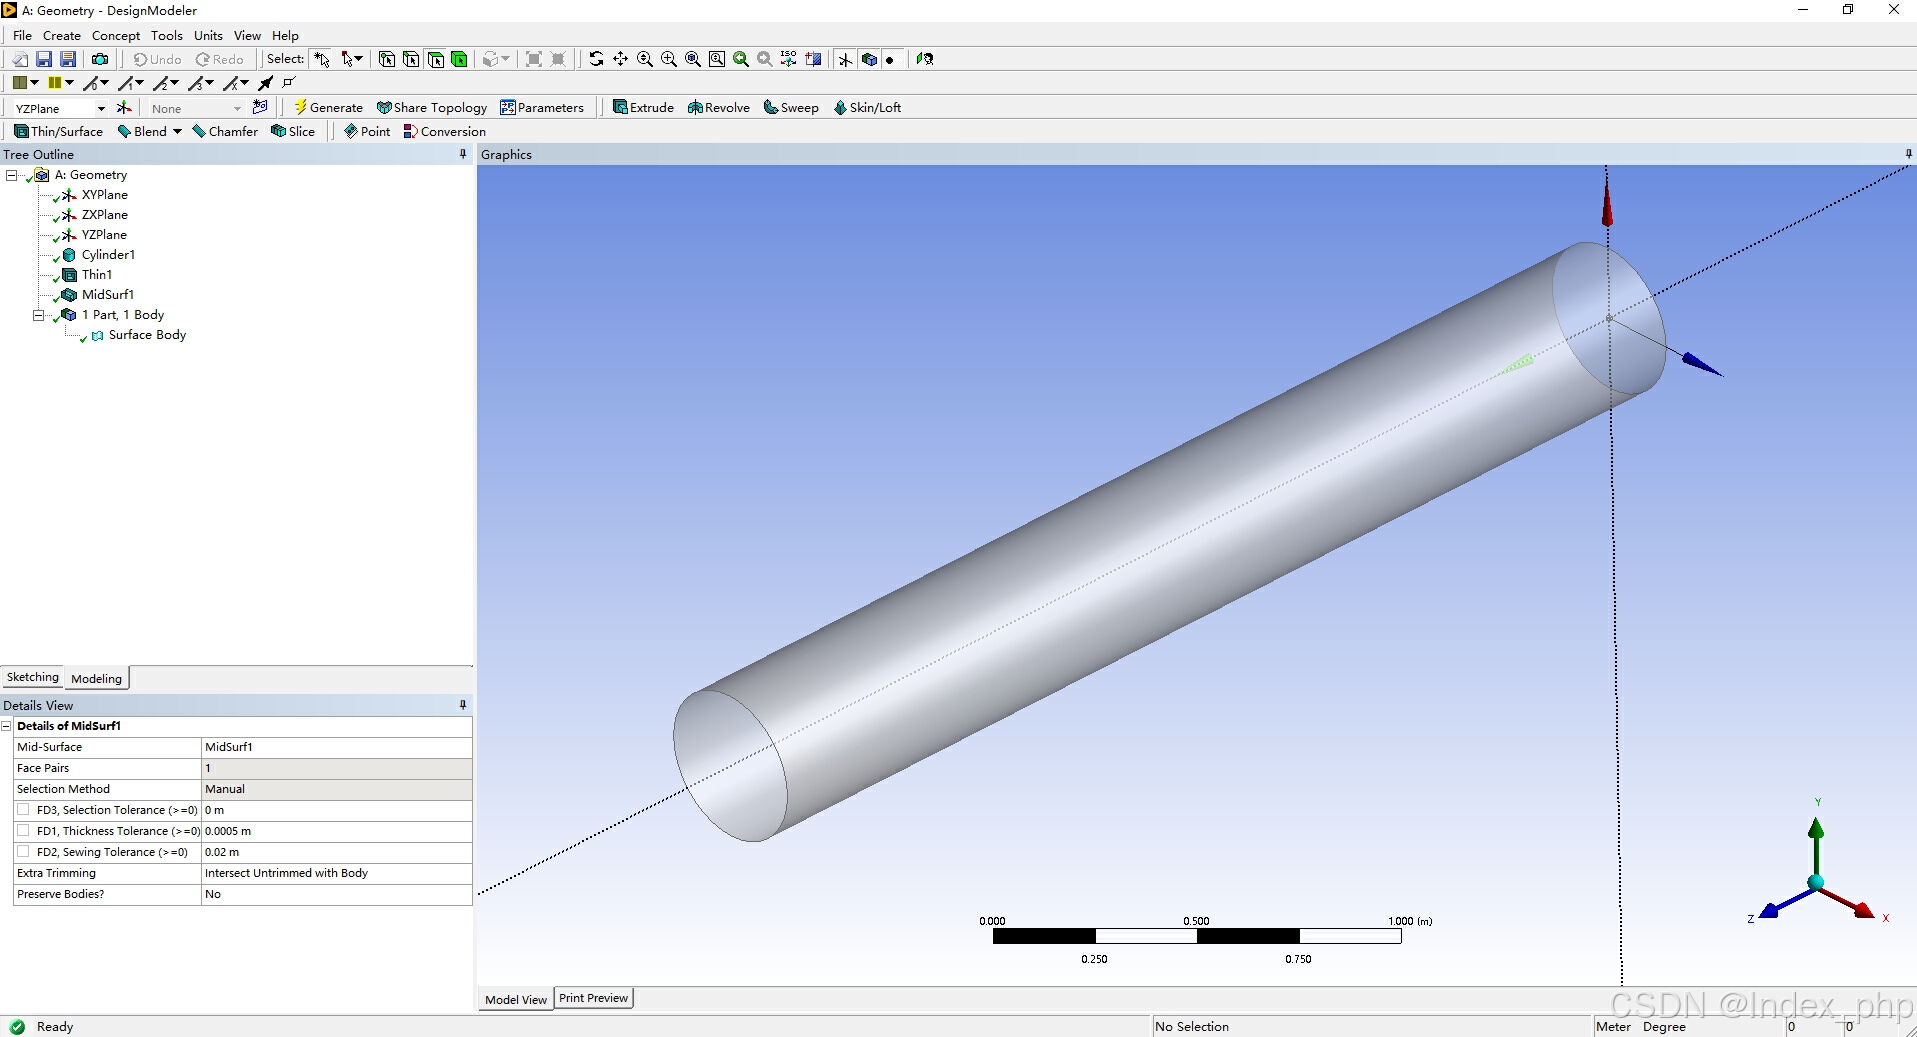
Task: Switch to the Sketching tab
Action: pos(32,677)
